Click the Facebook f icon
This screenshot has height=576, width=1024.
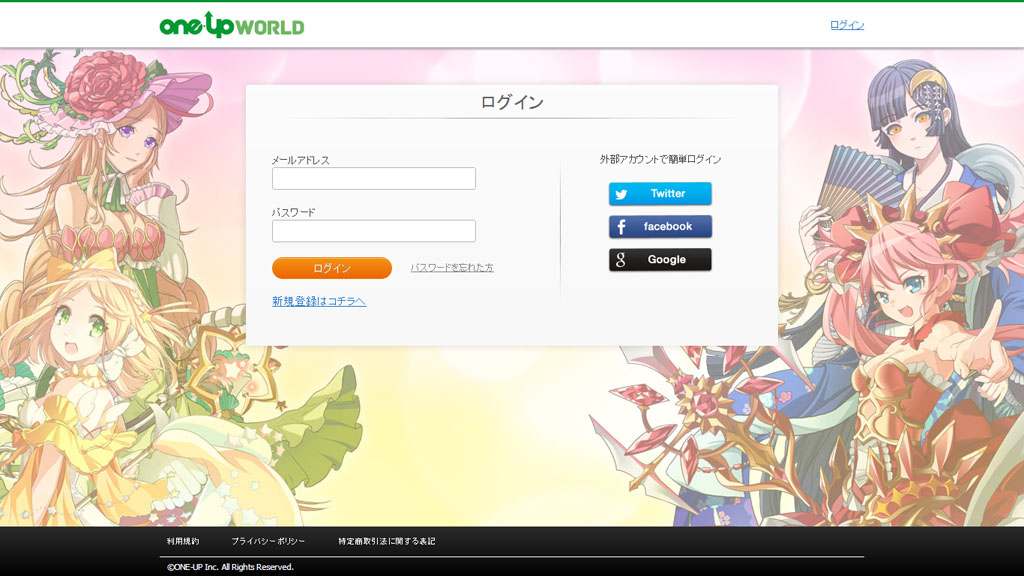tap(621, 227)
